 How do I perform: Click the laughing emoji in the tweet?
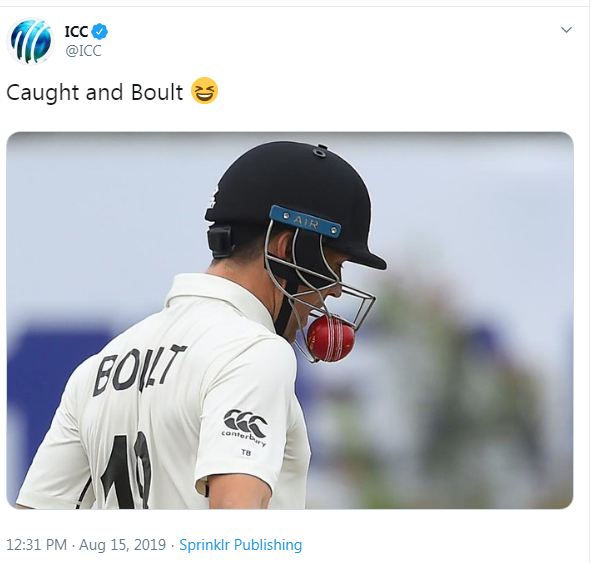pyautogui.click(x=204, y=91)
